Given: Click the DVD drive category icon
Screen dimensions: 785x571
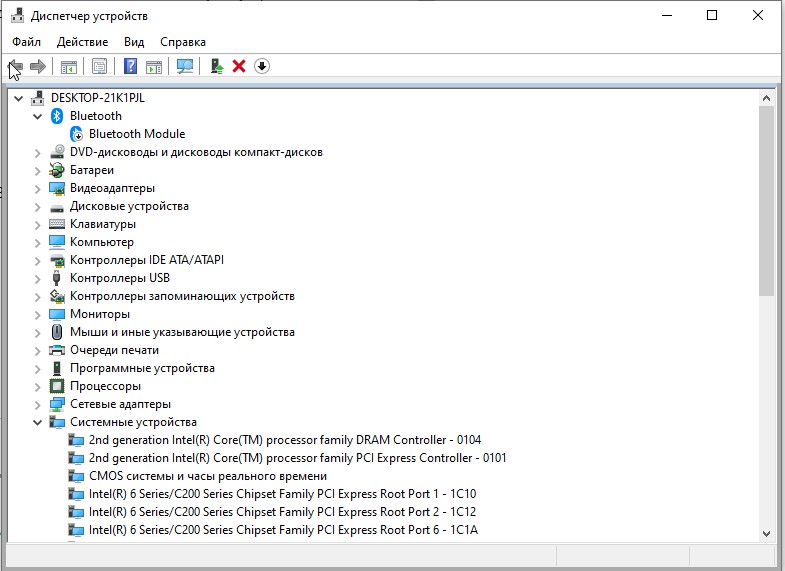Looking at the screenshot, I should (x=57, y=152).
